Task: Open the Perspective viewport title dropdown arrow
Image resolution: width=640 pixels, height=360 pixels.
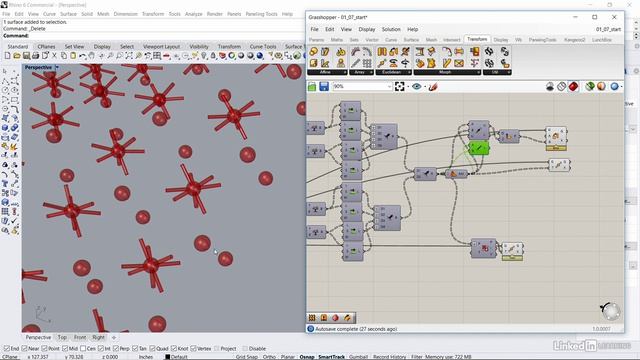Action: pyautogui.click(x=57, y=67)
